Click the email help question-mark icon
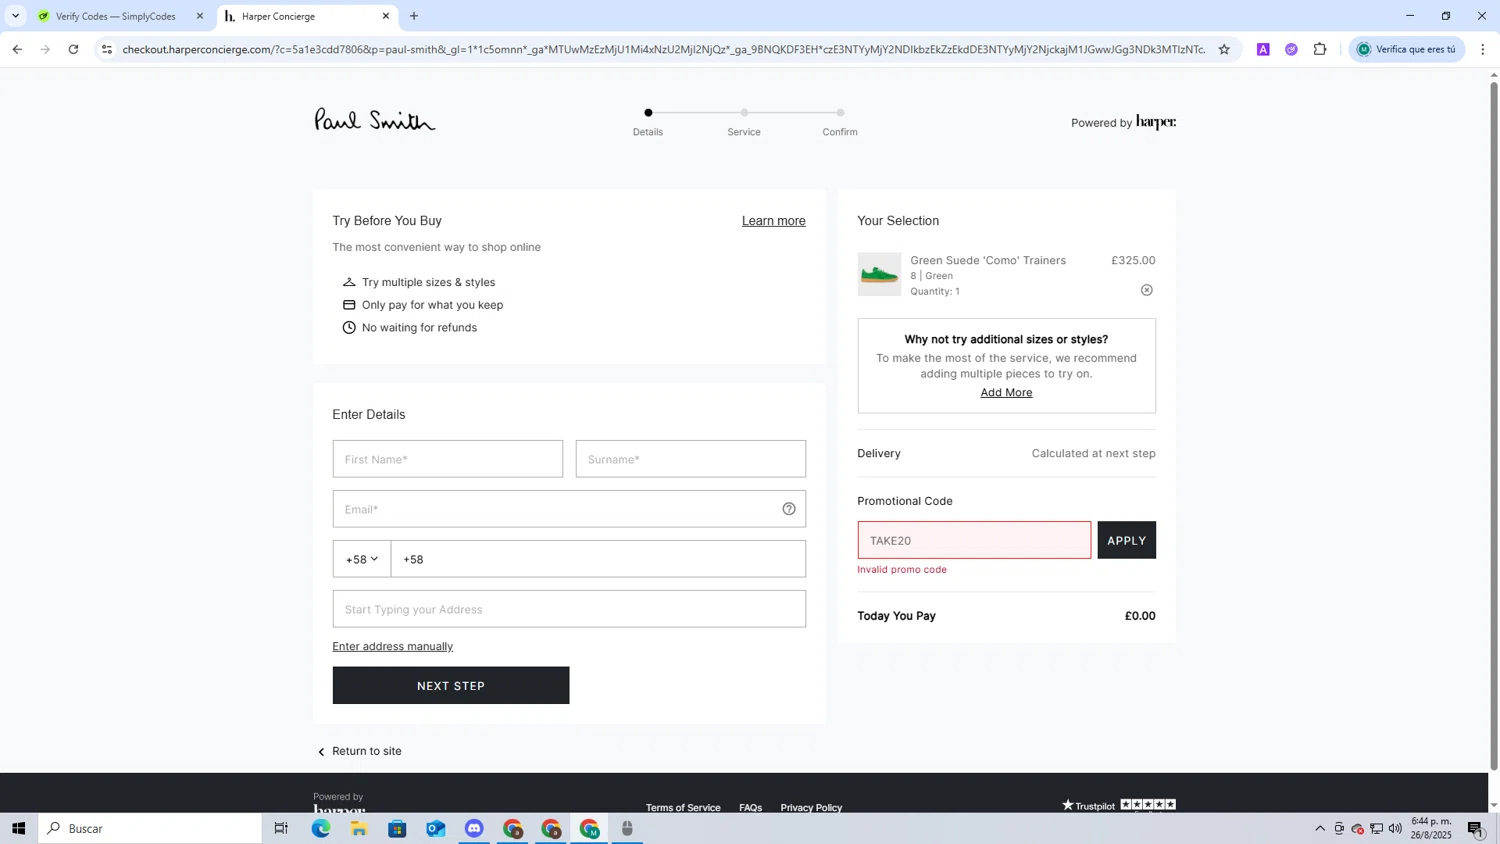The height and width of the screenshot is (844, 1500). tap(788, 509)
